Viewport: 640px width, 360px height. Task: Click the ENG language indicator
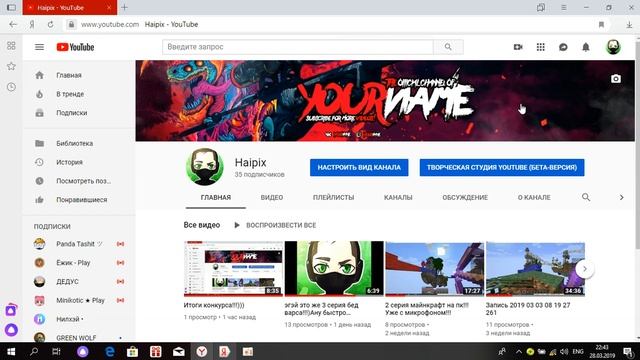578,351
